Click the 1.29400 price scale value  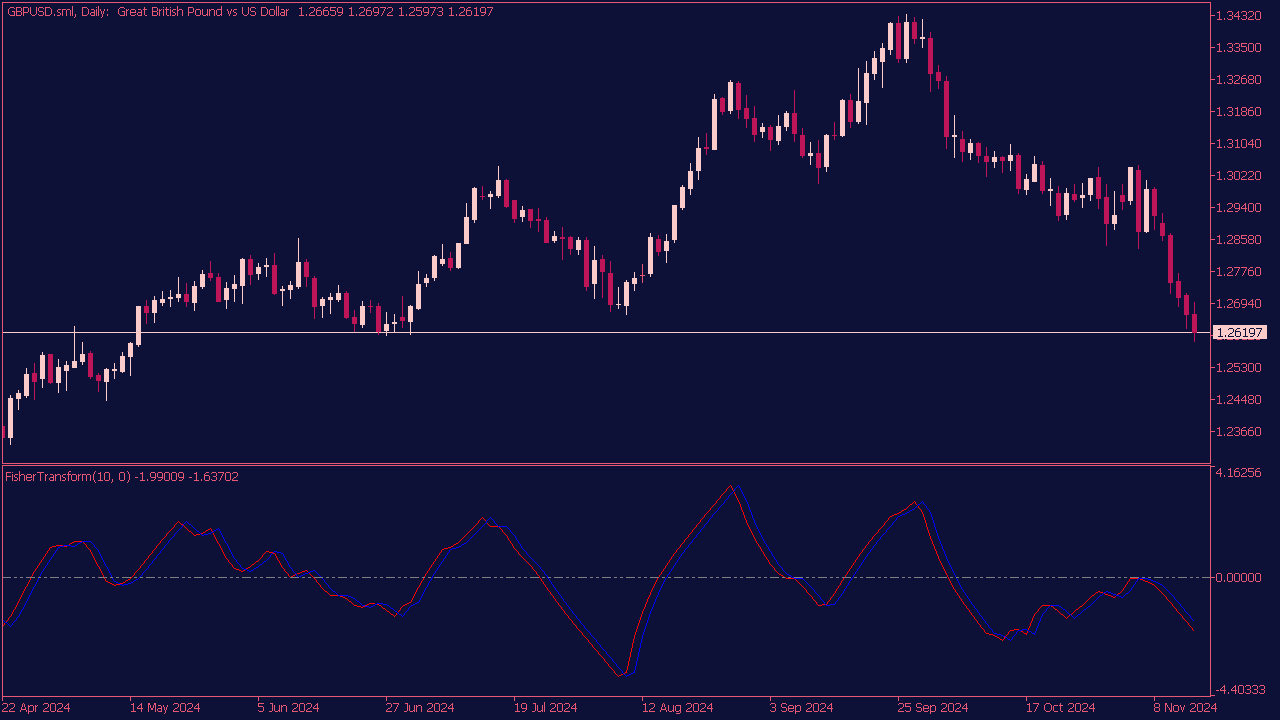pos(1238,208)
